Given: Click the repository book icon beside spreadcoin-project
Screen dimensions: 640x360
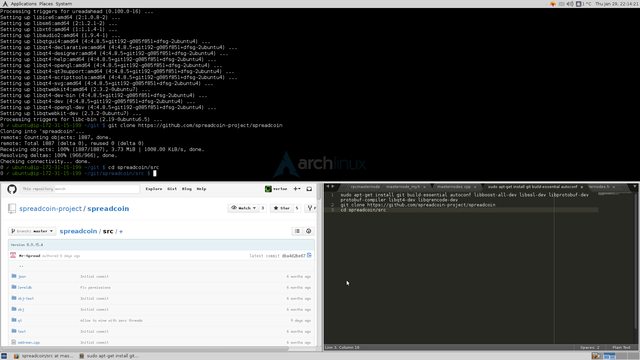Looking at the screenshot, I should pyautogui.click(x=12, y=209).
